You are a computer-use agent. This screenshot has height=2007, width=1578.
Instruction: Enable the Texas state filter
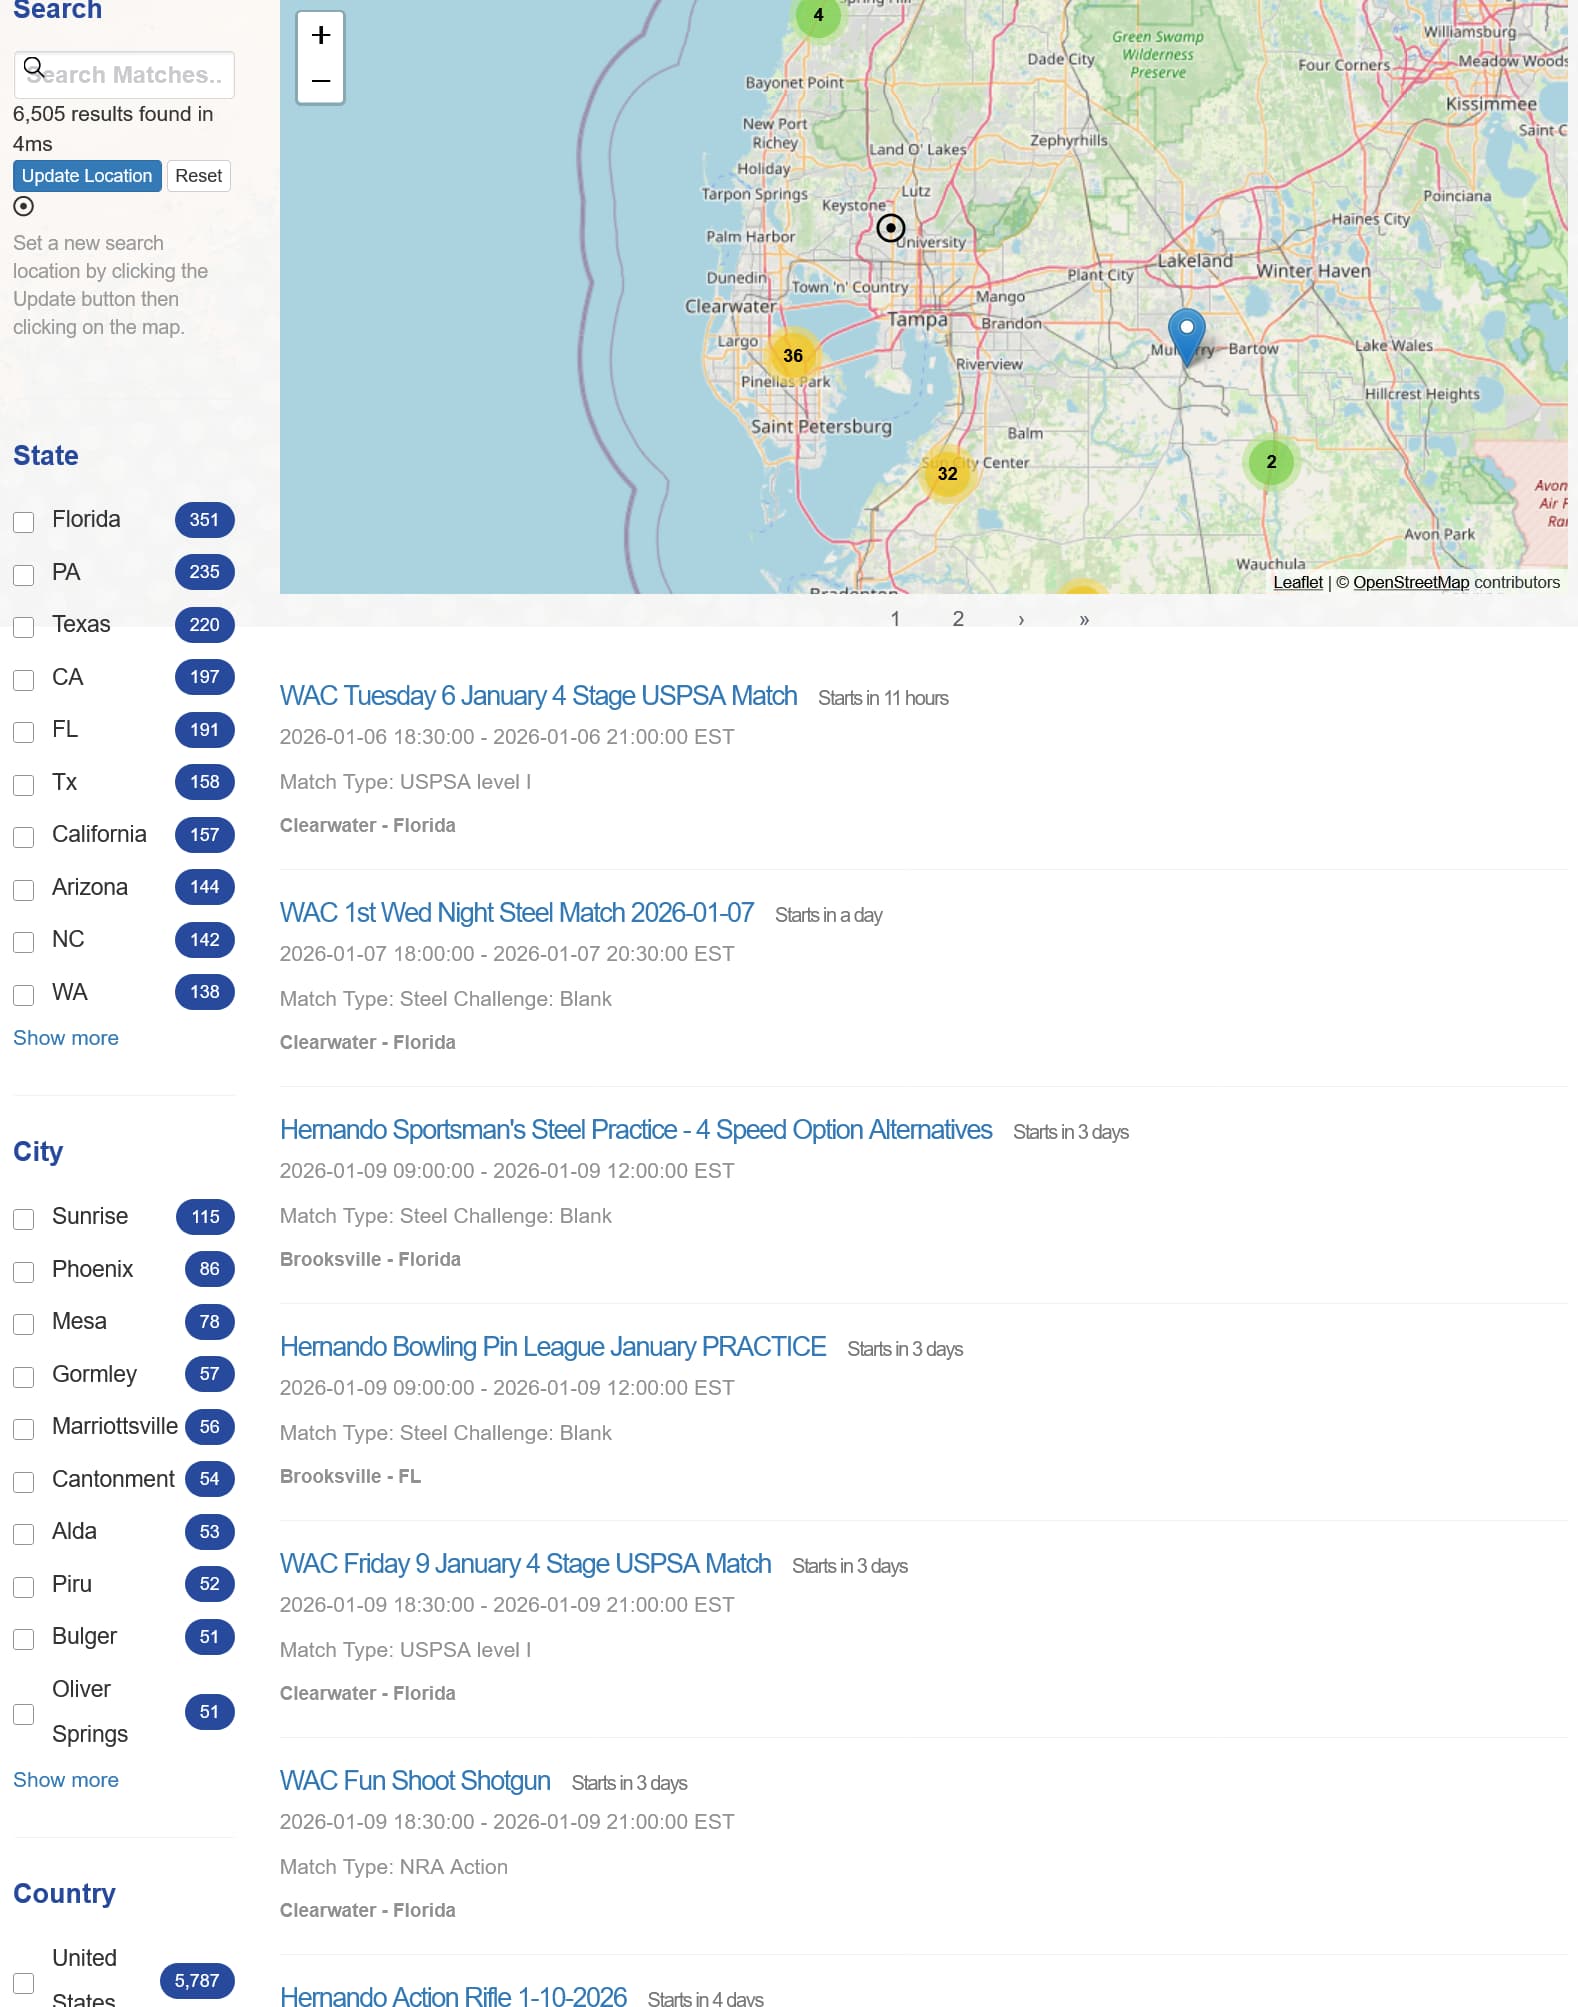tap(24, 627)
